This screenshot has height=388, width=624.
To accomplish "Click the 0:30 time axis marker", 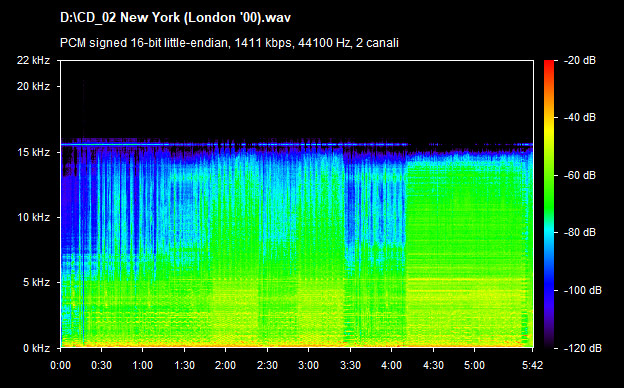I will coord(101,365).
